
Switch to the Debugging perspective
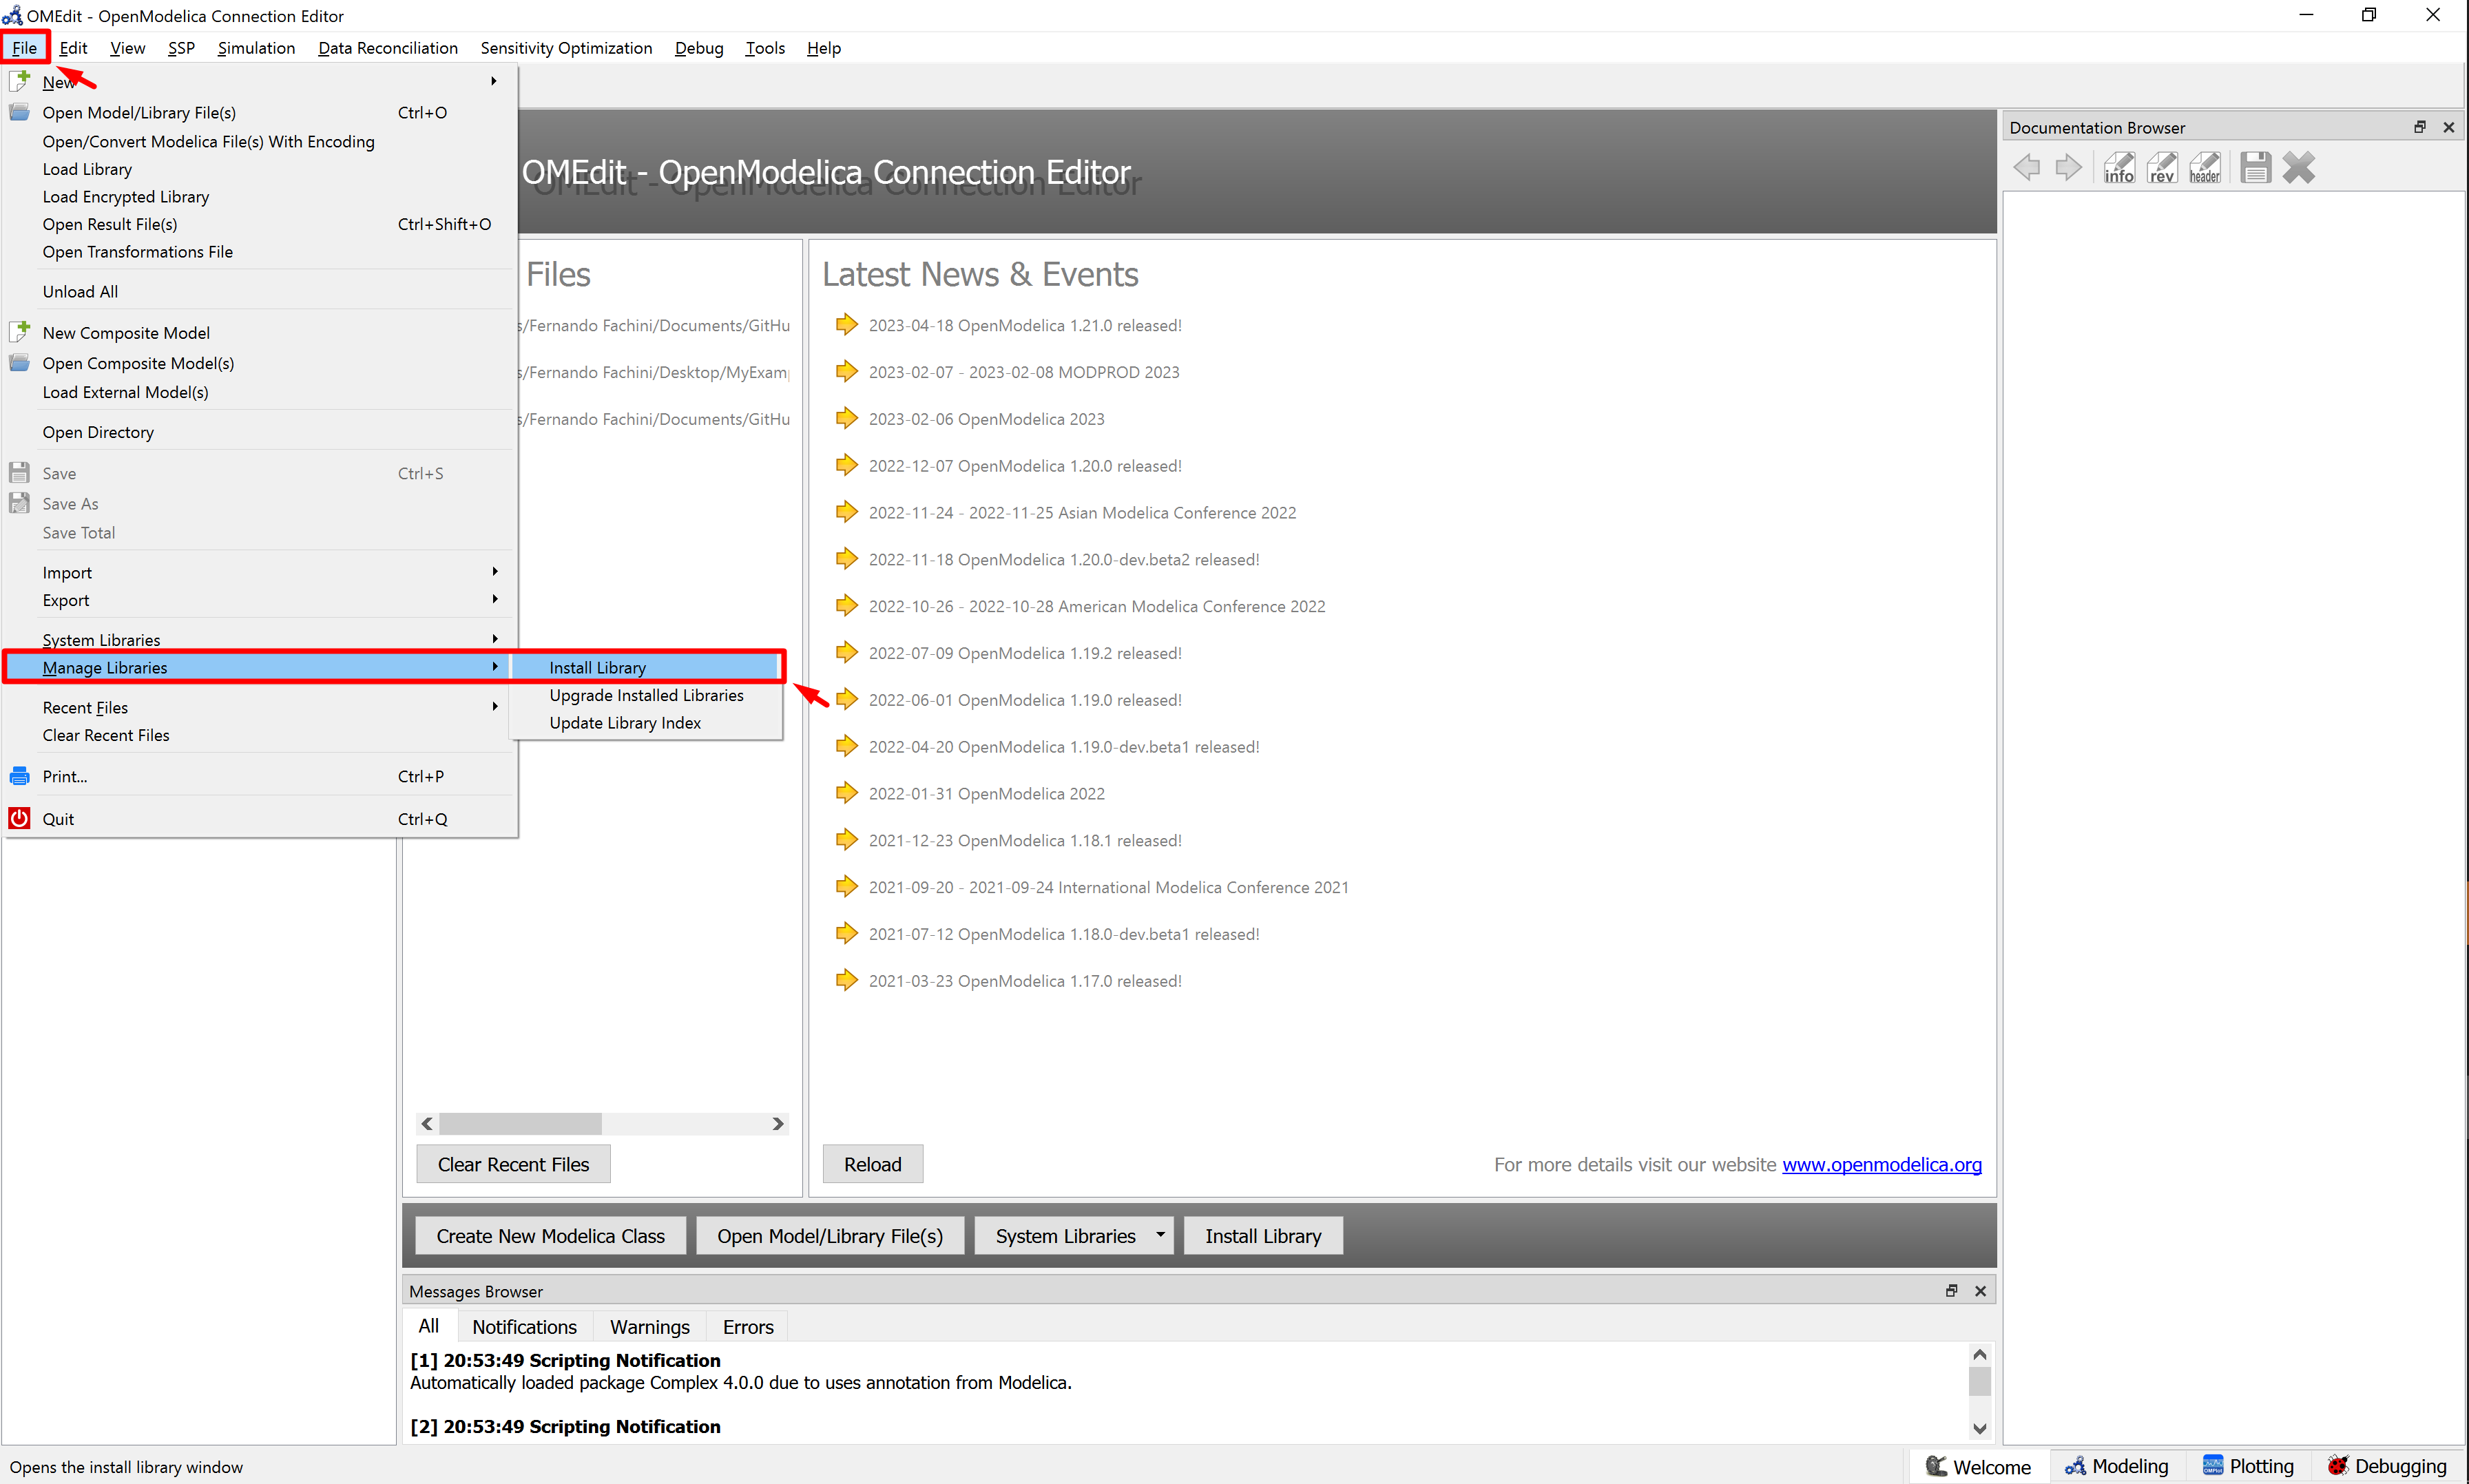tap(2386, 1466)
